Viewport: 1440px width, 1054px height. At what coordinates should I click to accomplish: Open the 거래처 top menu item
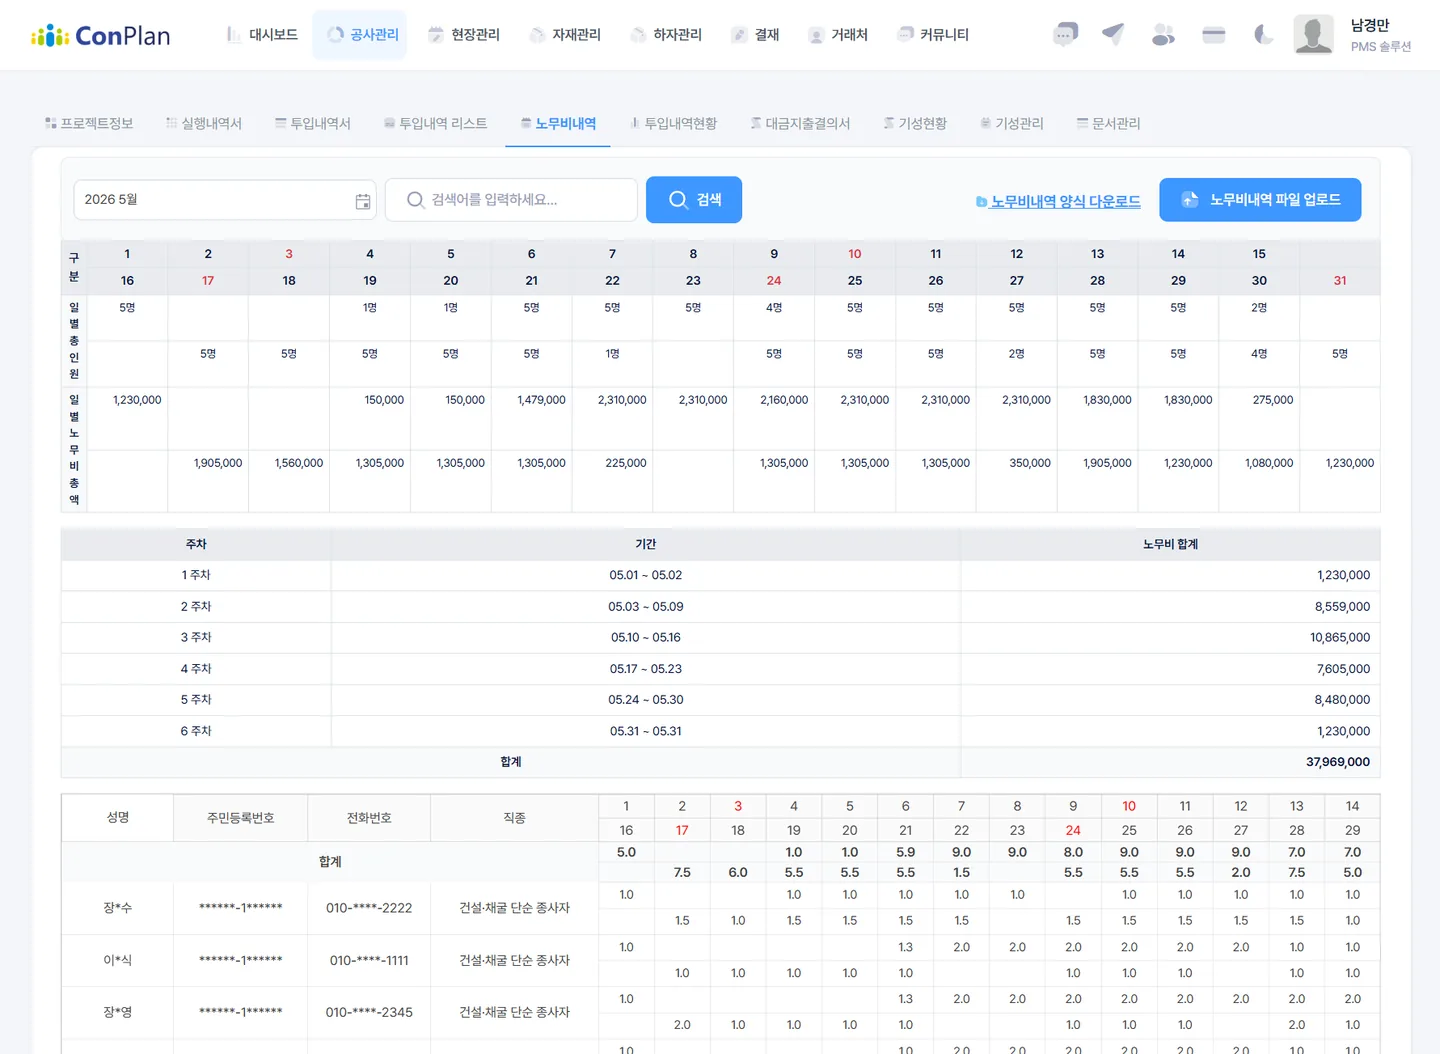click(838, 35)
